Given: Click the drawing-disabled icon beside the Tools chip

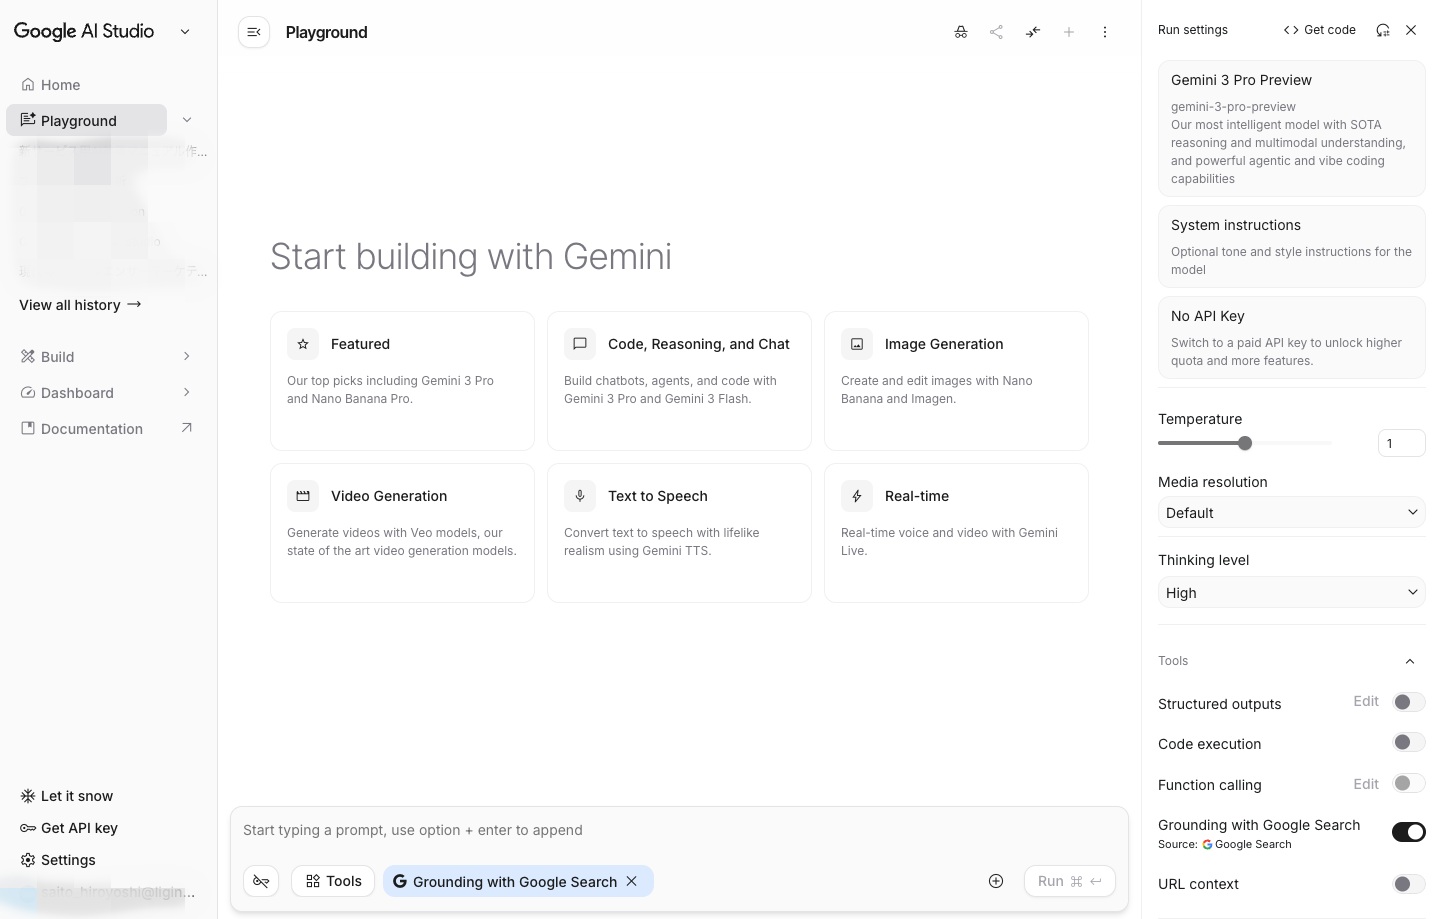Looking at the screenshot, I should tap(261, 881).
